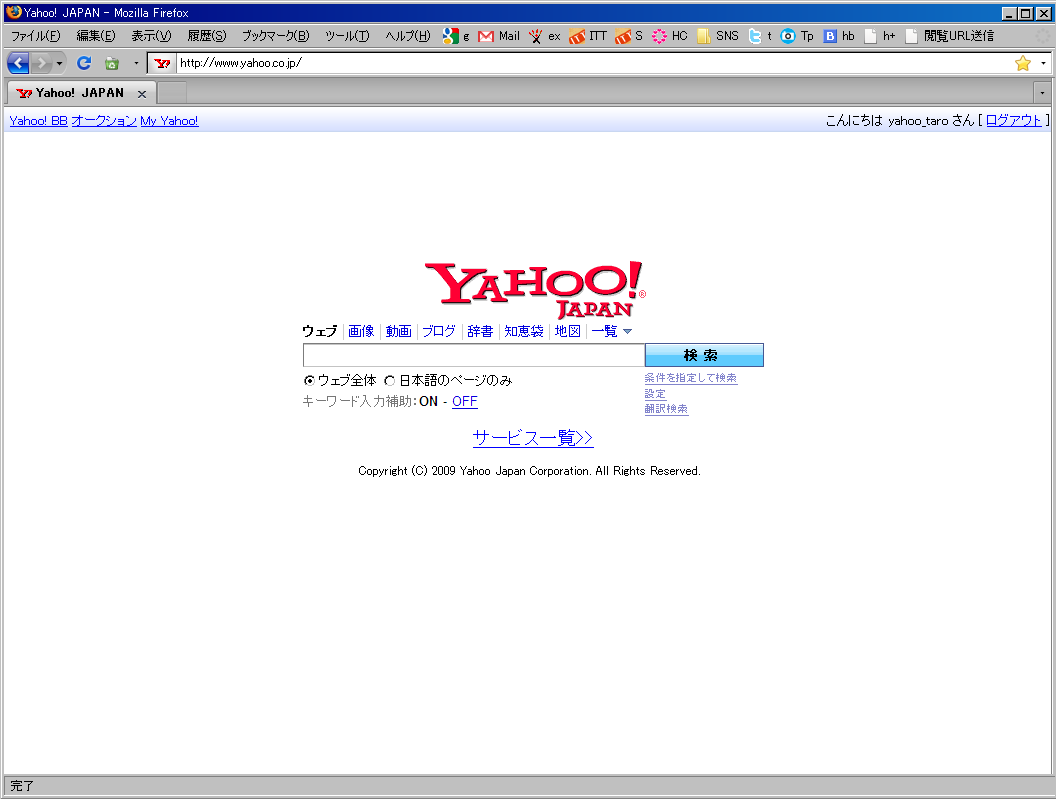Image resolution: width=1056 pixels, height=799 pixels.
Task: Open the ツール(T) menu
Action: pos(347,36)
